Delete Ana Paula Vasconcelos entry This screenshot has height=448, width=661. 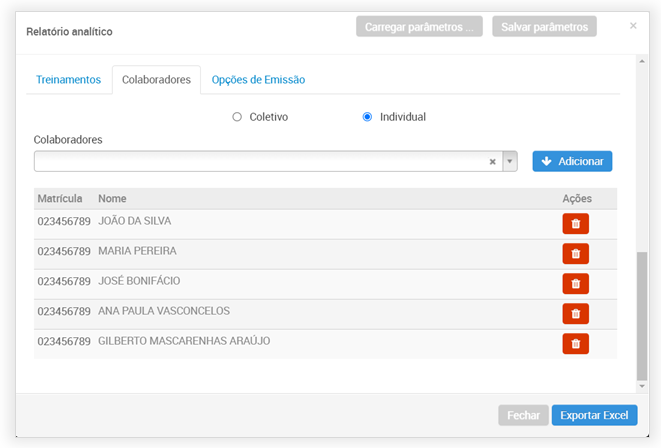pyautogui.click(x=575, y=314)
